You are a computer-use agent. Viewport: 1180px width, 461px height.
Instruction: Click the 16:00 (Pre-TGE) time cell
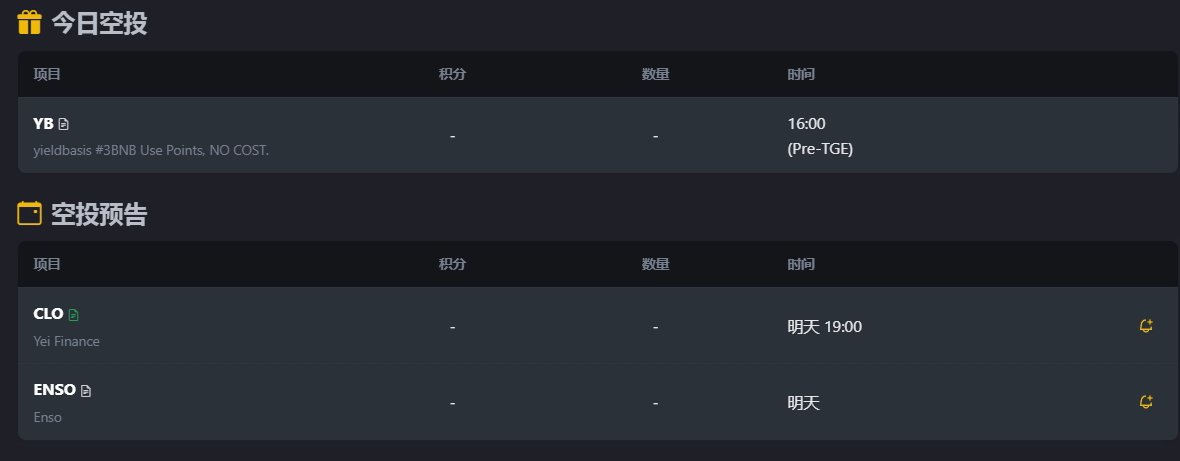coord(820,136)
